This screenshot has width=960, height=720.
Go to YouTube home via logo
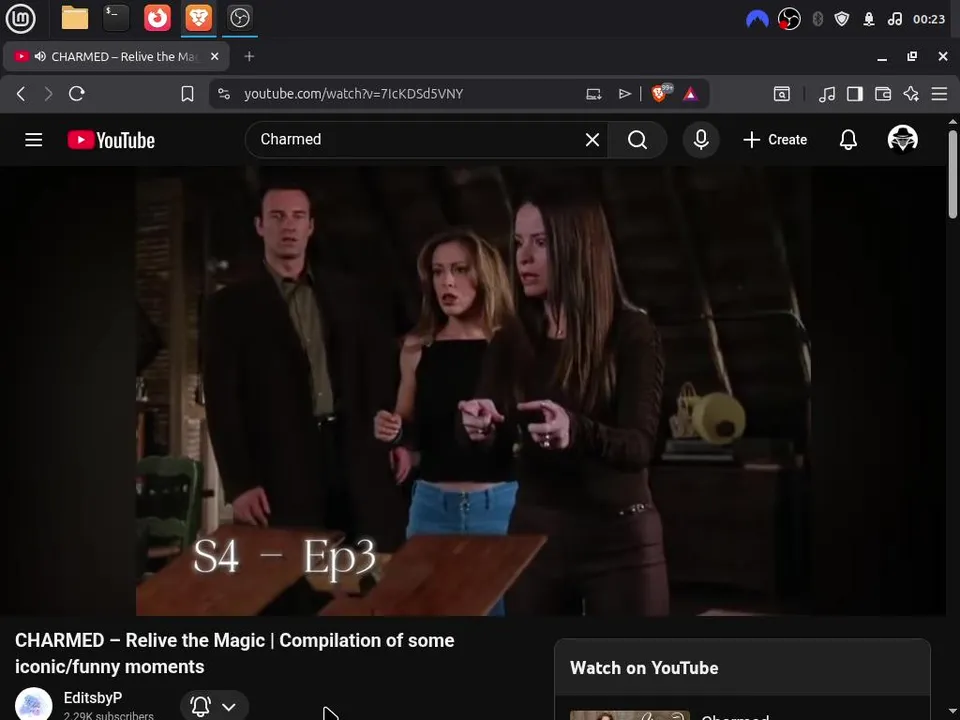point(111,140)
